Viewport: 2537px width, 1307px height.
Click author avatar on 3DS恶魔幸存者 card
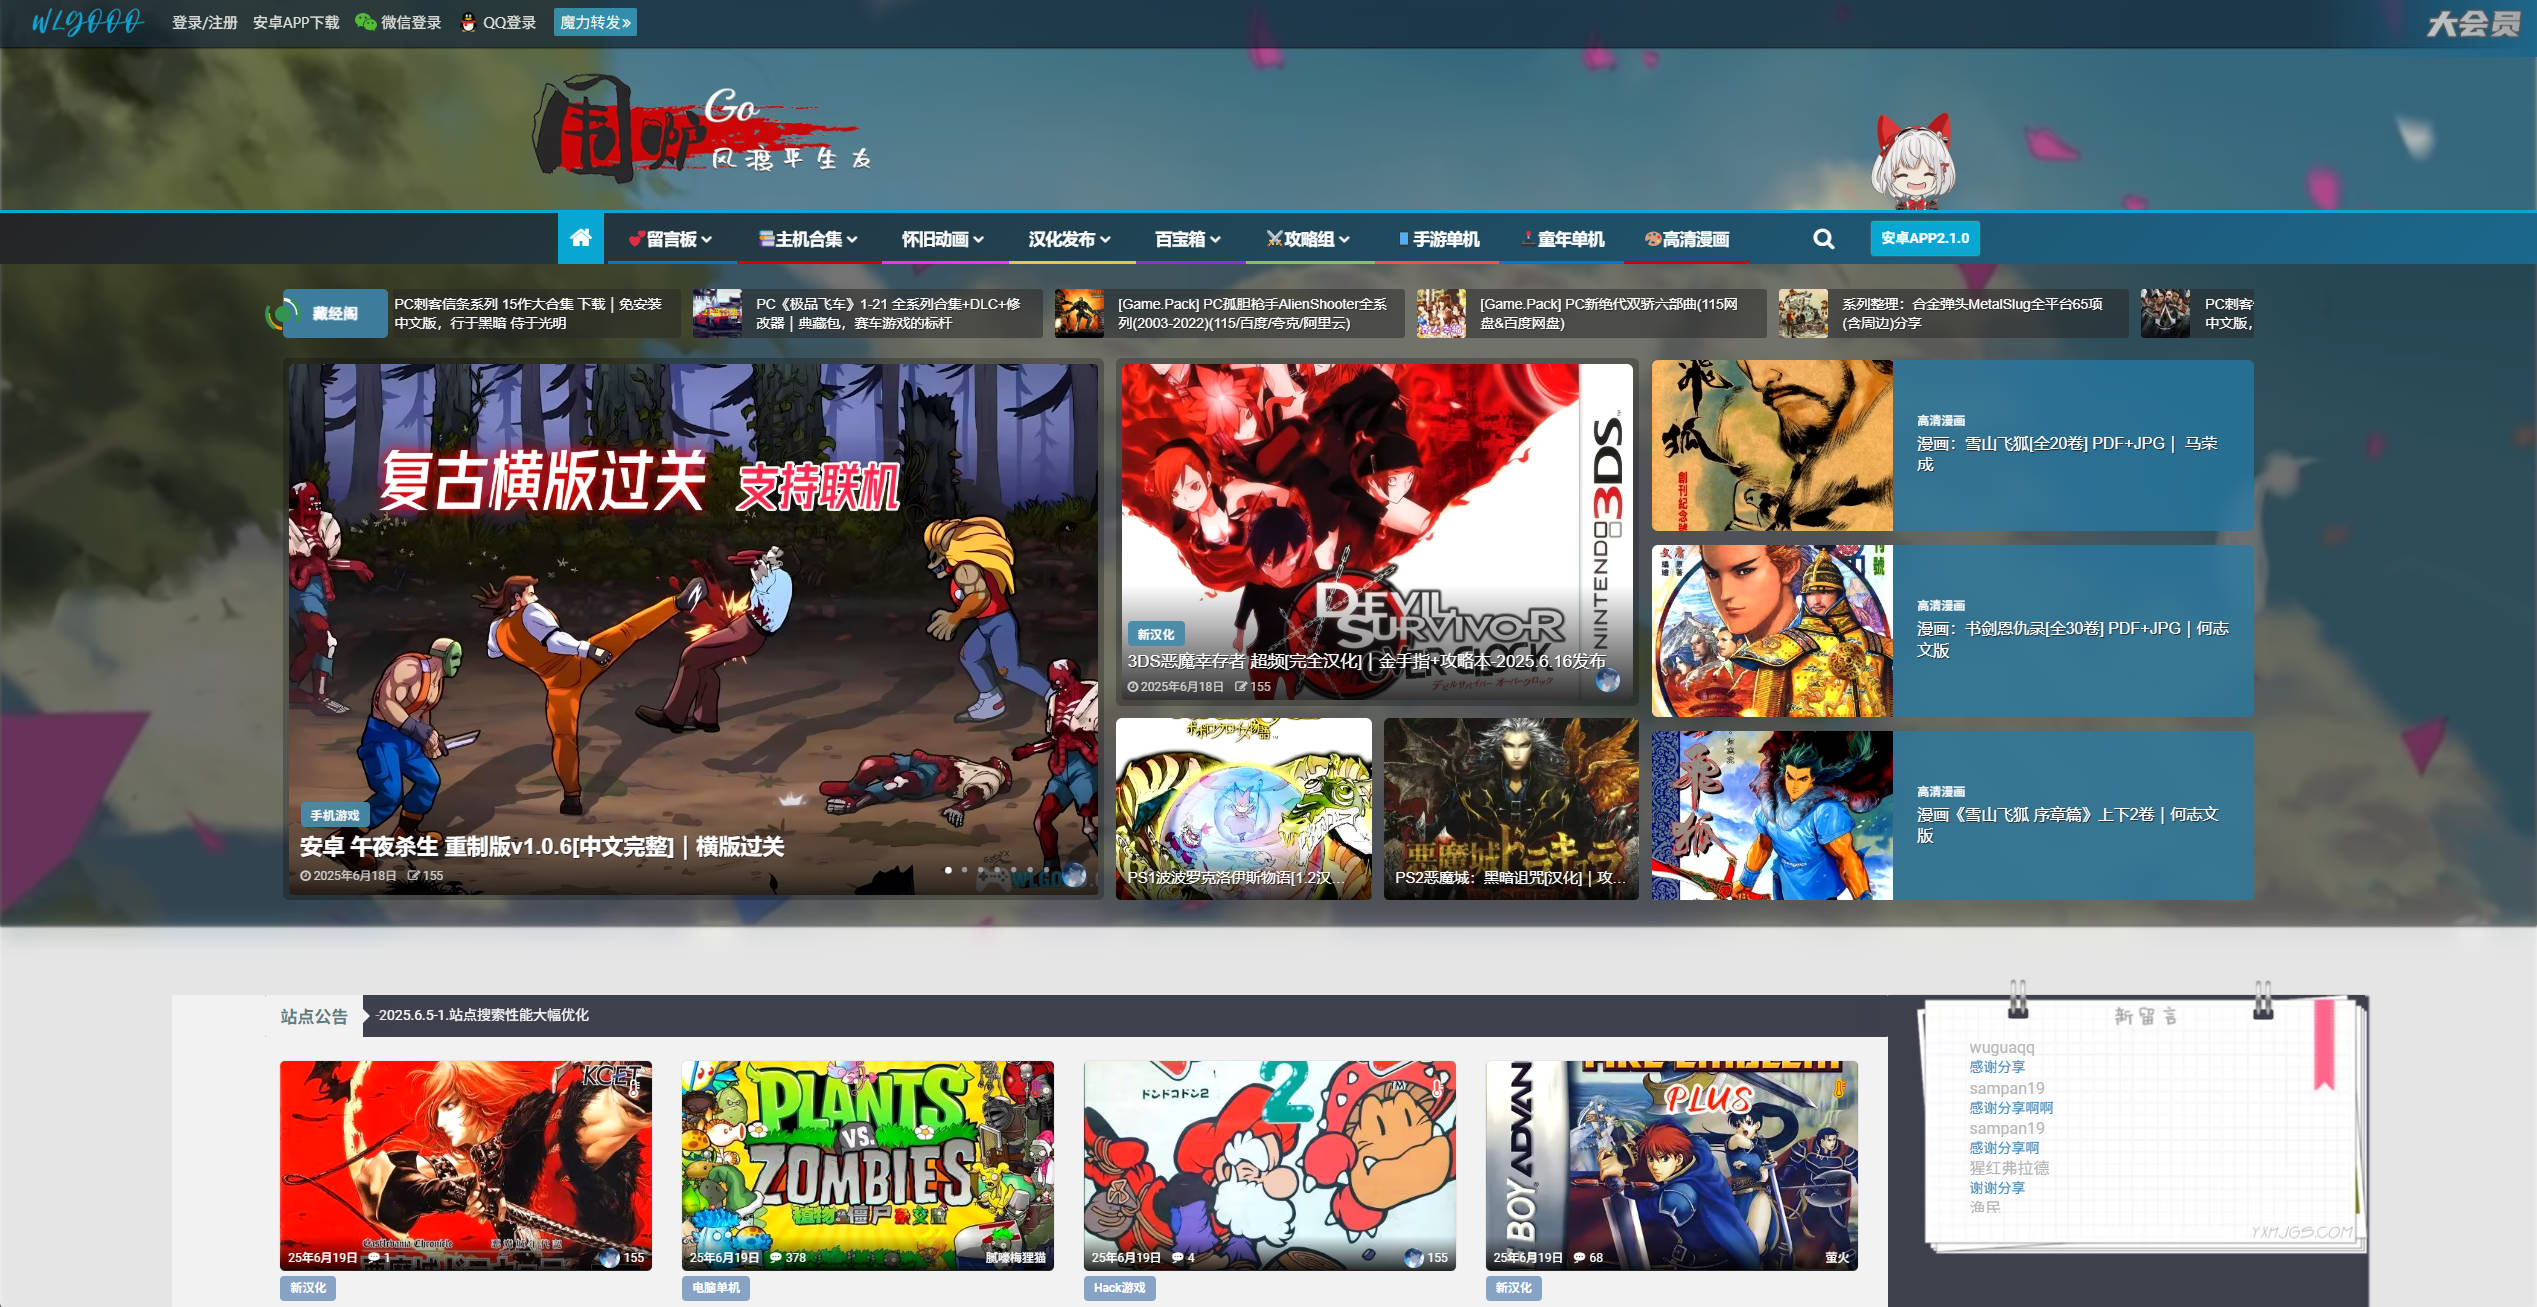tap(1607, 681)
